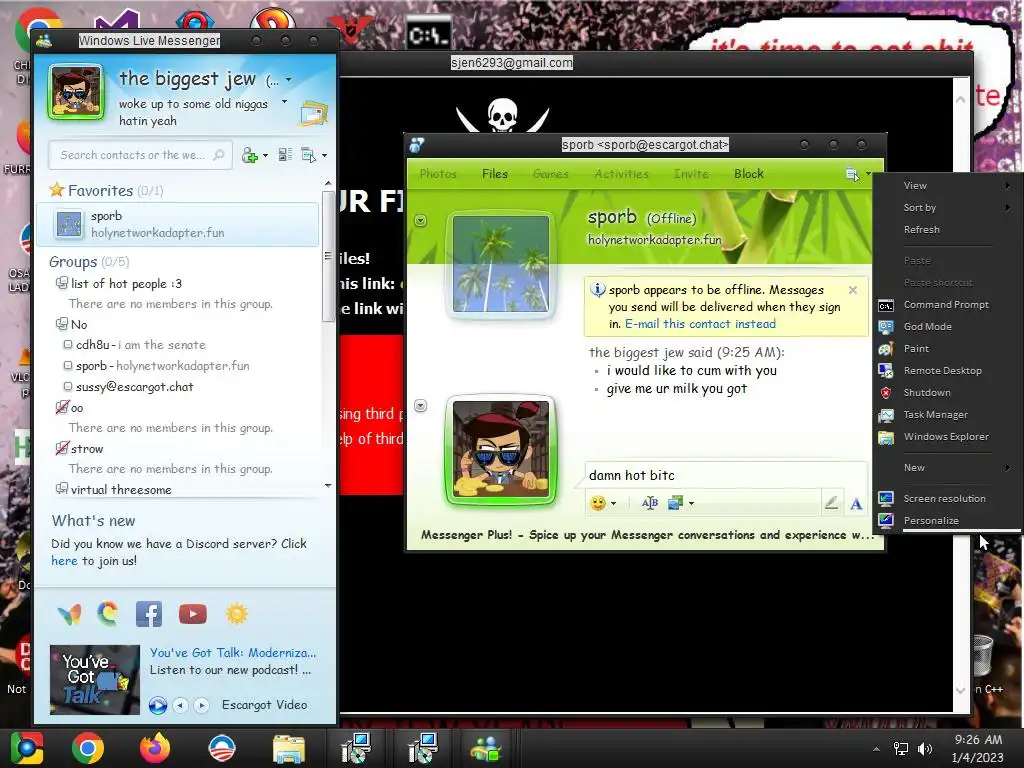Open background picker dropdown arrow in chat
1024x768 pixels.
(x=691, y=504)
